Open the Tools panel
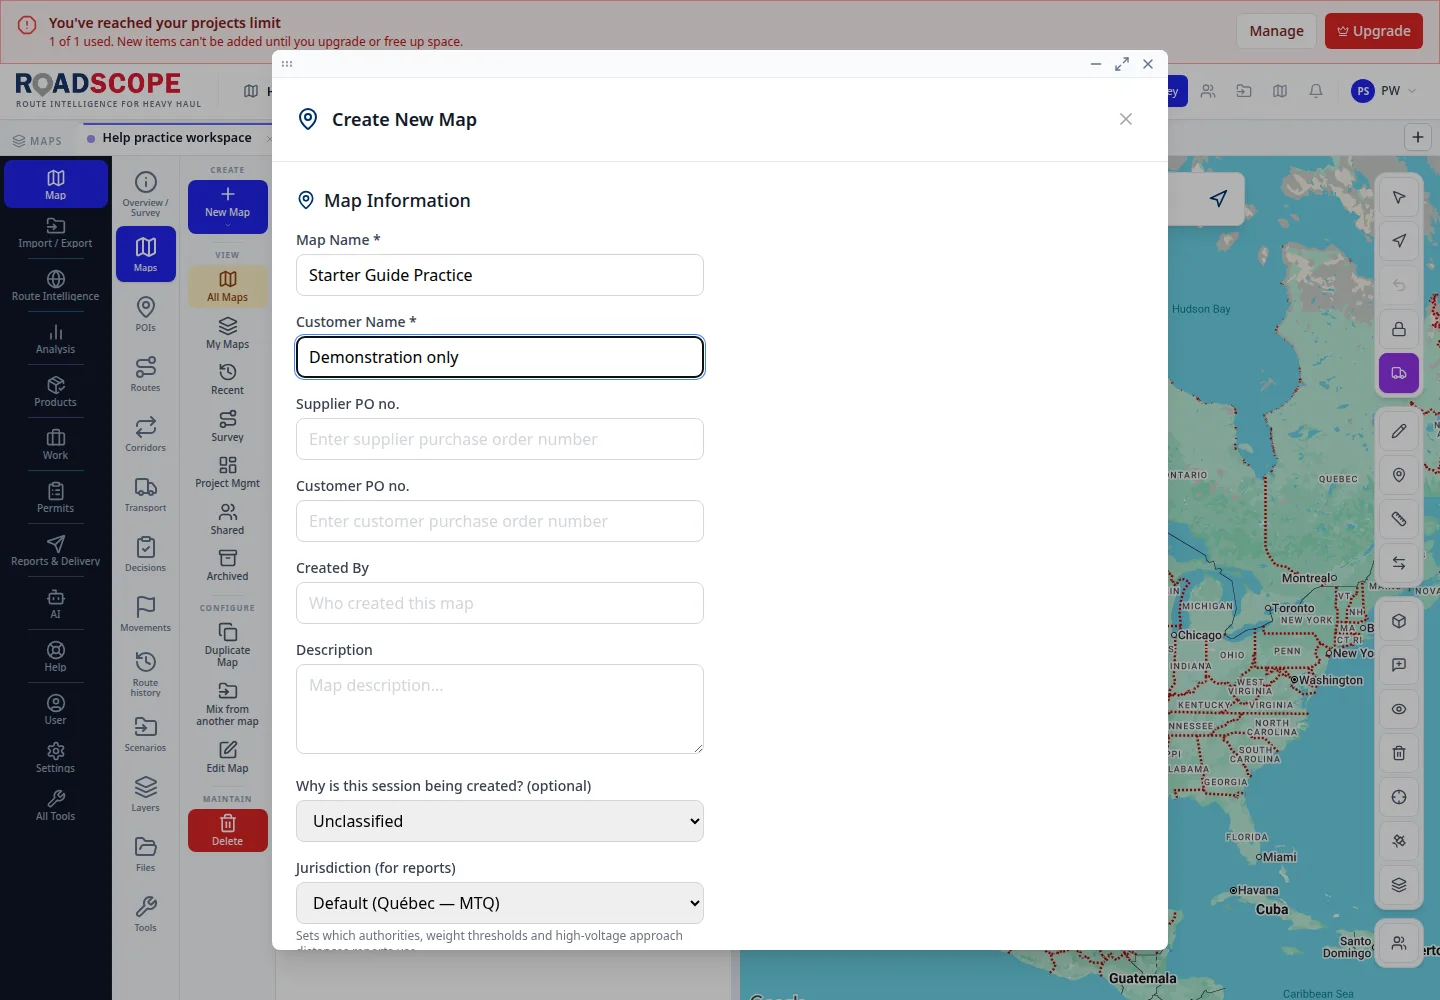Screen dimensions: 1440x1000 tap(146, 914)
